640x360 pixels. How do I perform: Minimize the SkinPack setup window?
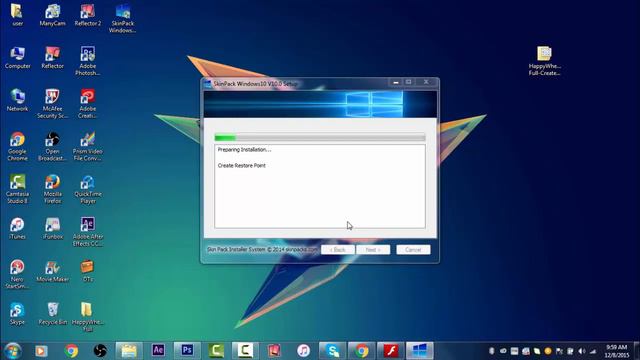(395, 82)
